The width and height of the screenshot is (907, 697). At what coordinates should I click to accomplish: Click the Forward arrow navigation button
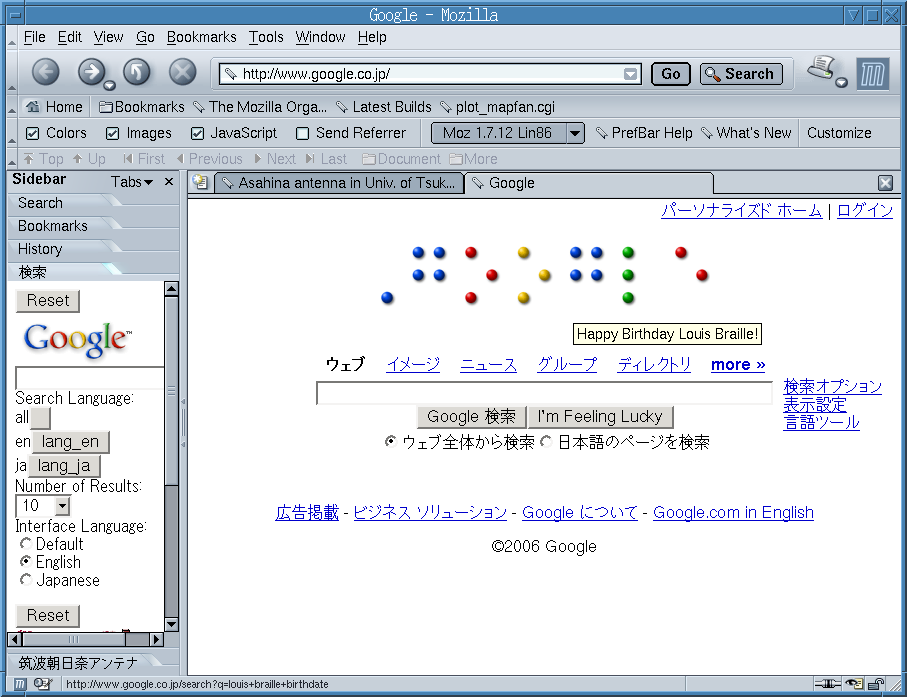(91, 72)
